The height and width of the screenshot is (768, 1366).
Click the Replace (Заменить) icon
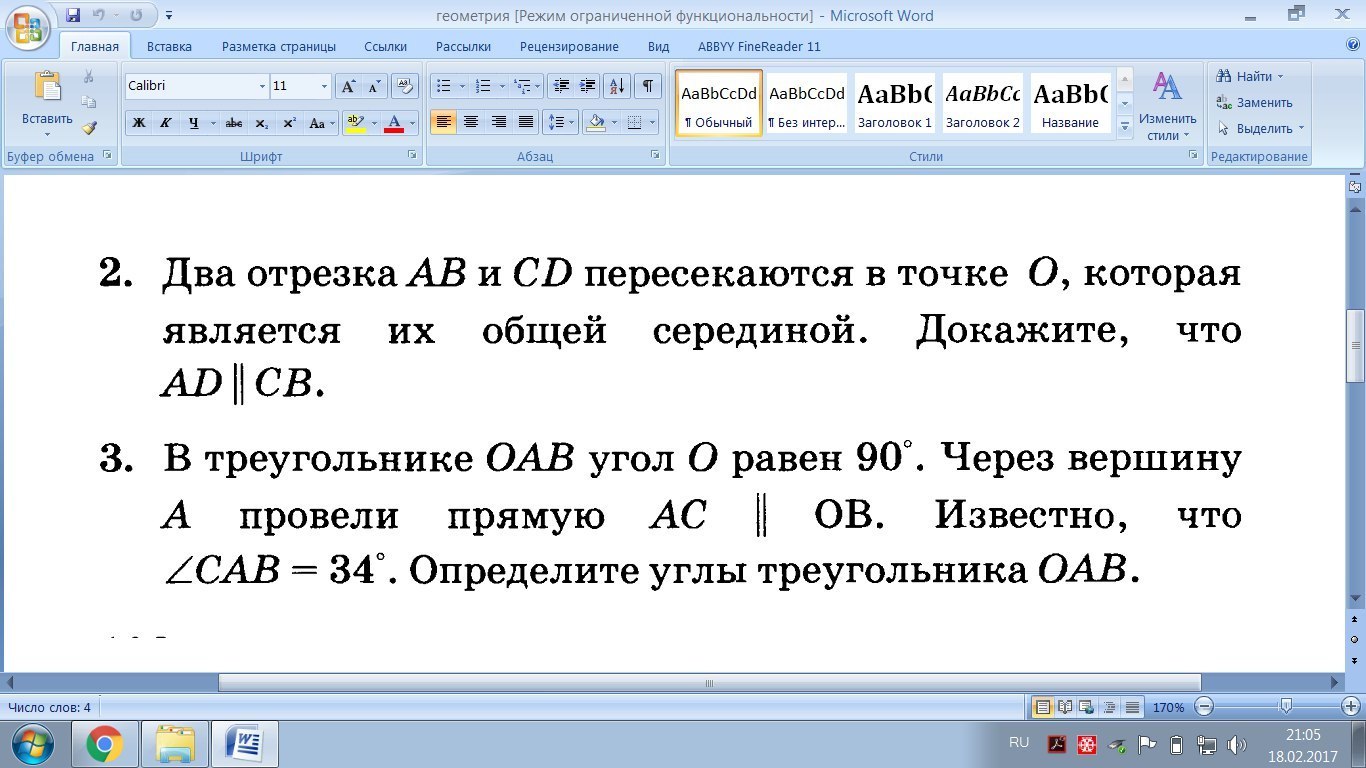pyautogui.click(x=1223, y=102)
